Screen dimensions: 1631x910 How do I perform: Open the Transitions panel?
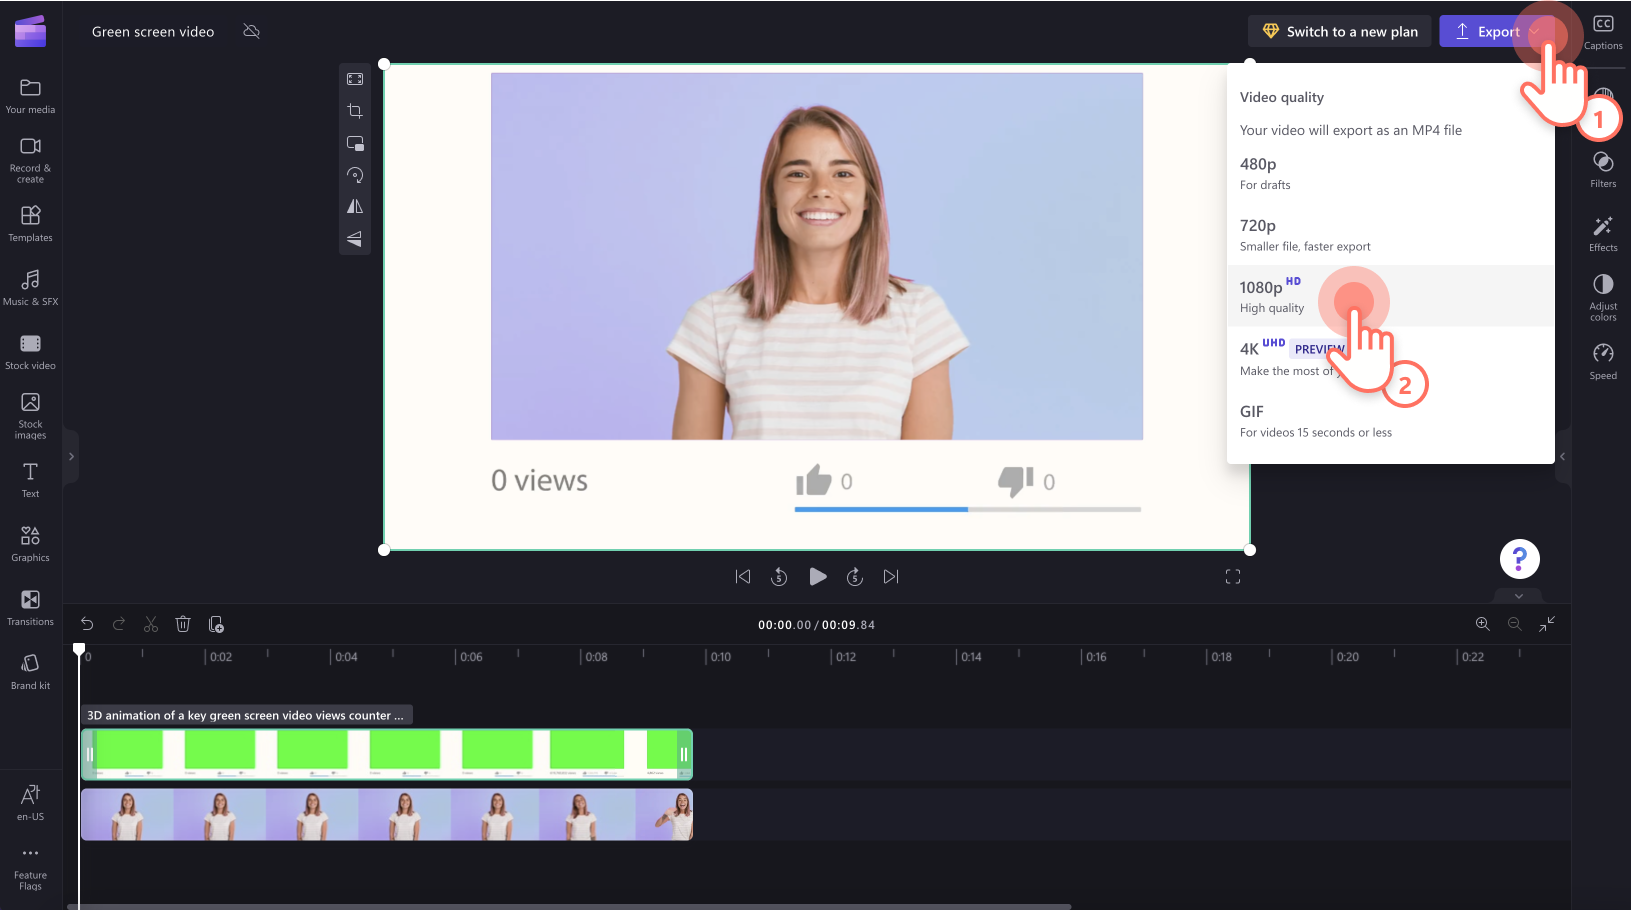pos(30,607)
